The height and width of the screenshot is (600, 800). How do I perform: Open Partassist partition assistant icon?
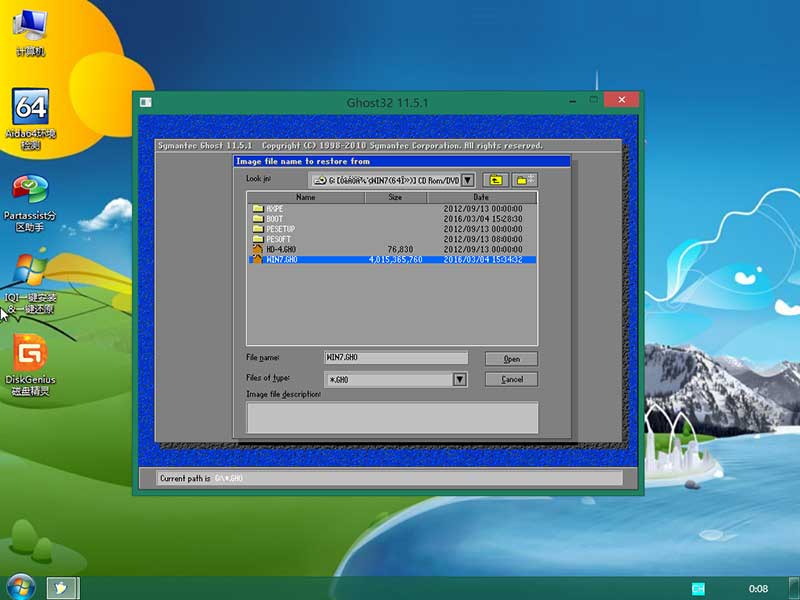tap(30, 203)
